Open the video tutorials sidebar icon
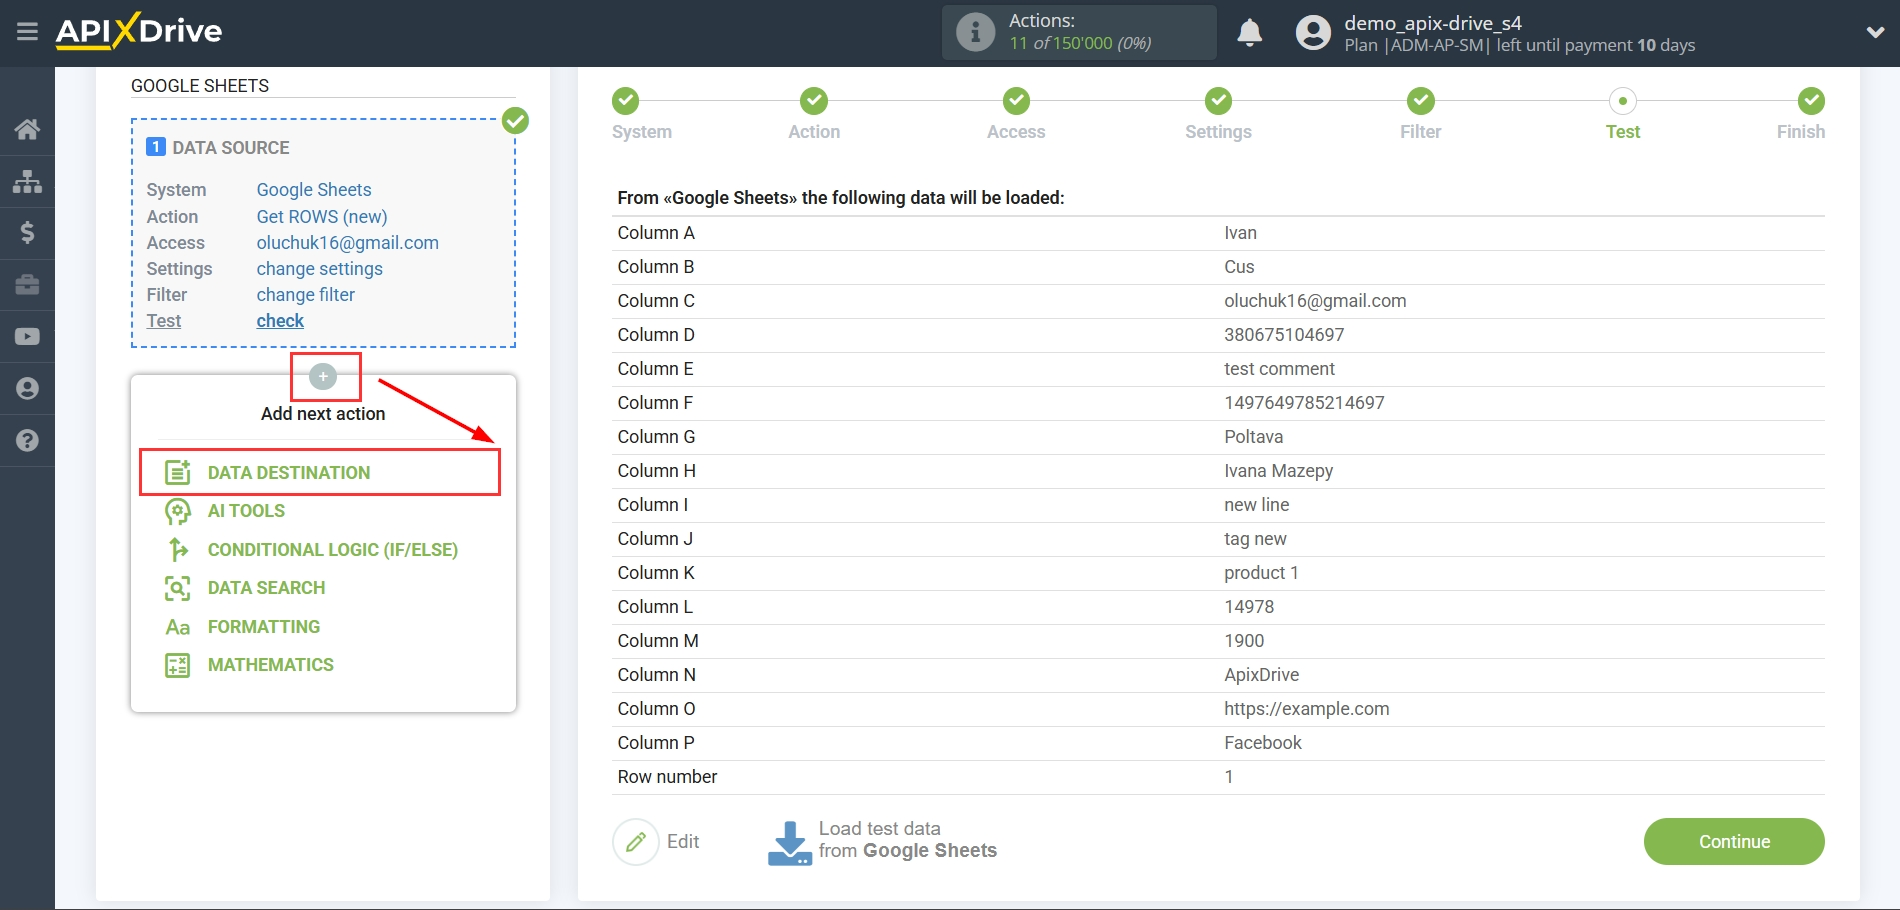This screenshot has height=910, width=1900. [x=27, y=337]
